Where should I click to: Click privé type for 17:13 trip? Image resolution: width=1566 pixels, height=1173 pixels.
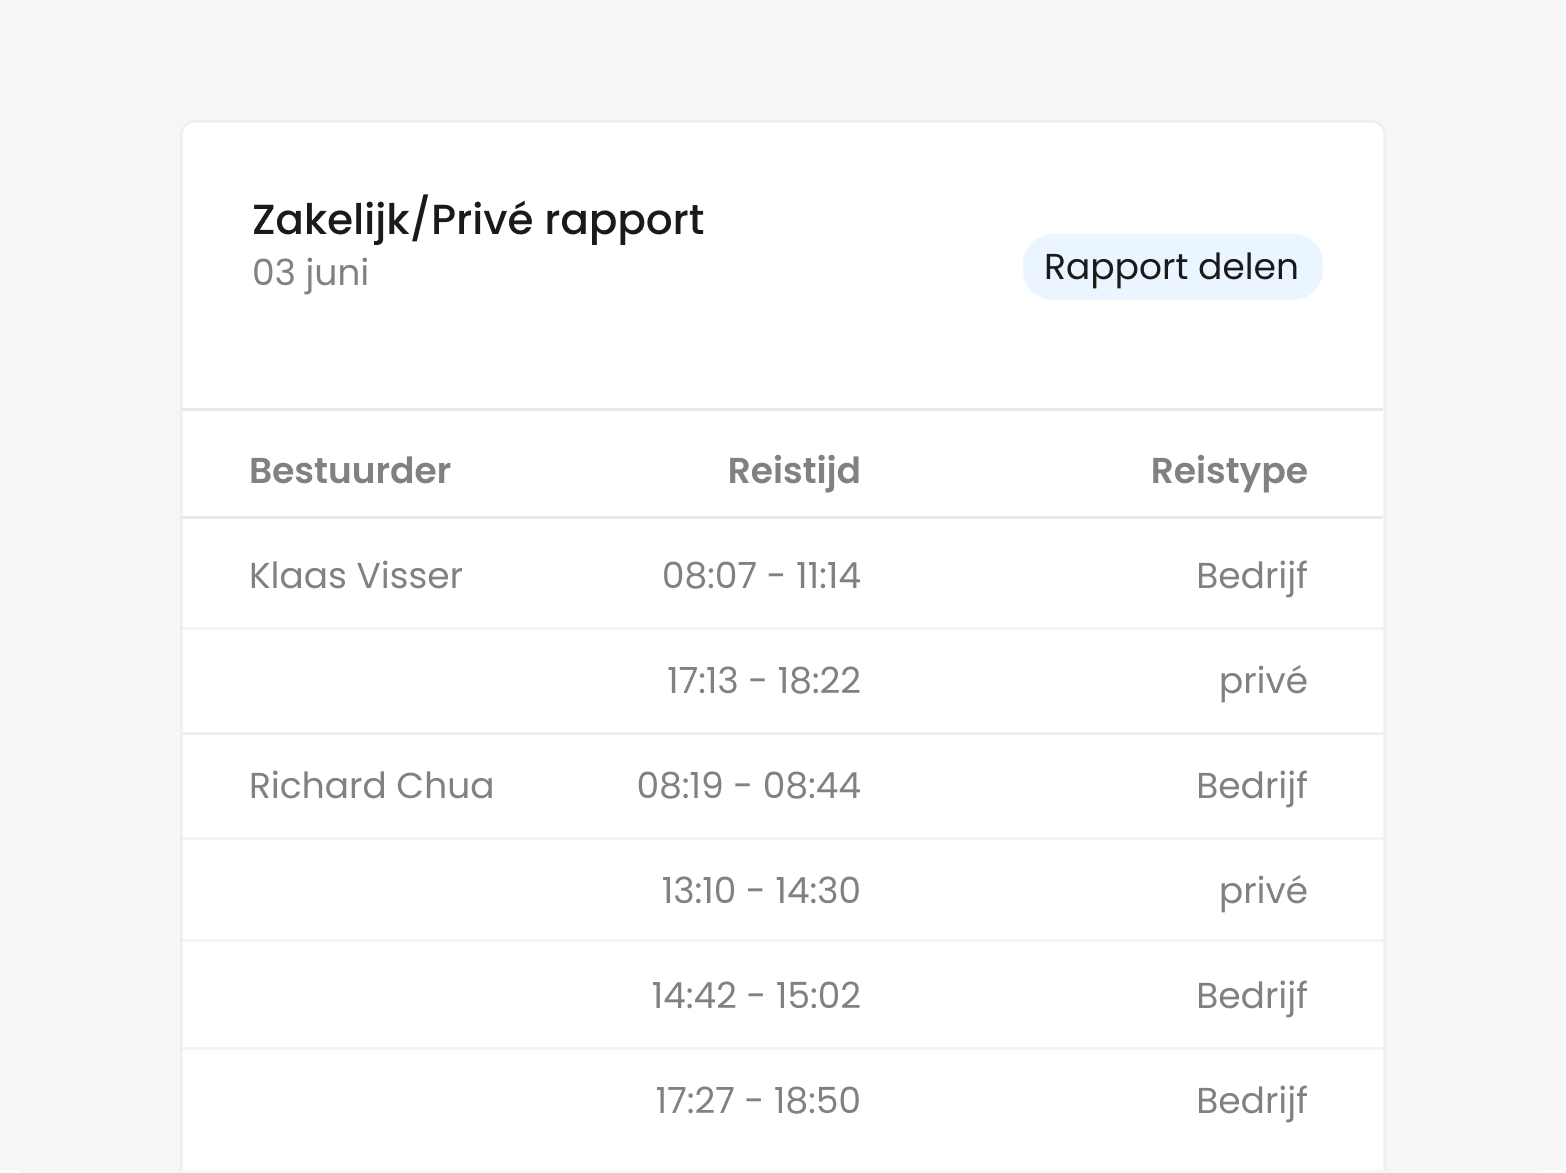(x=1263, y=681)
